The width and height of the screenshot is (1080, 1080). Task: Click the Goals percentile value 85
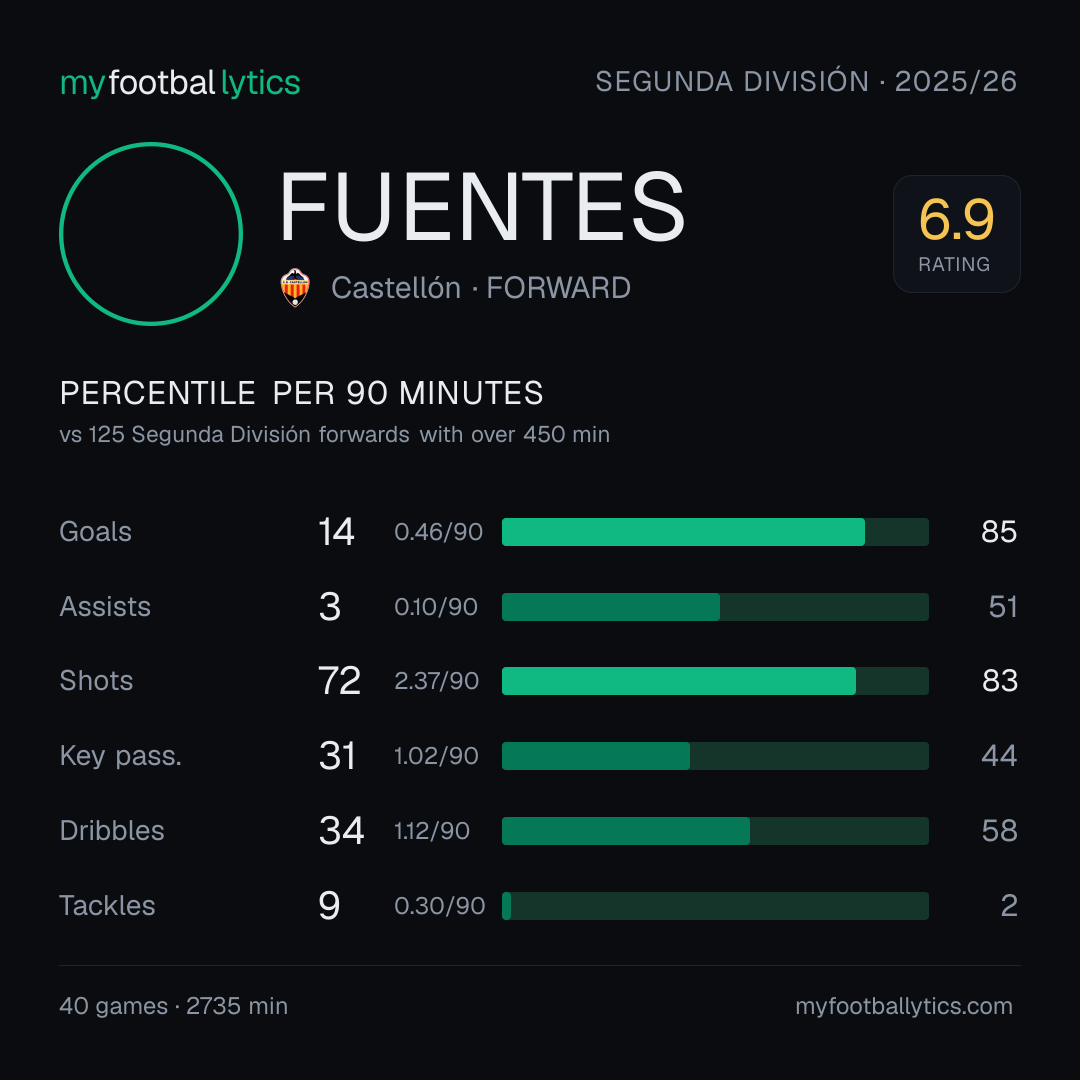click(999, 532)
